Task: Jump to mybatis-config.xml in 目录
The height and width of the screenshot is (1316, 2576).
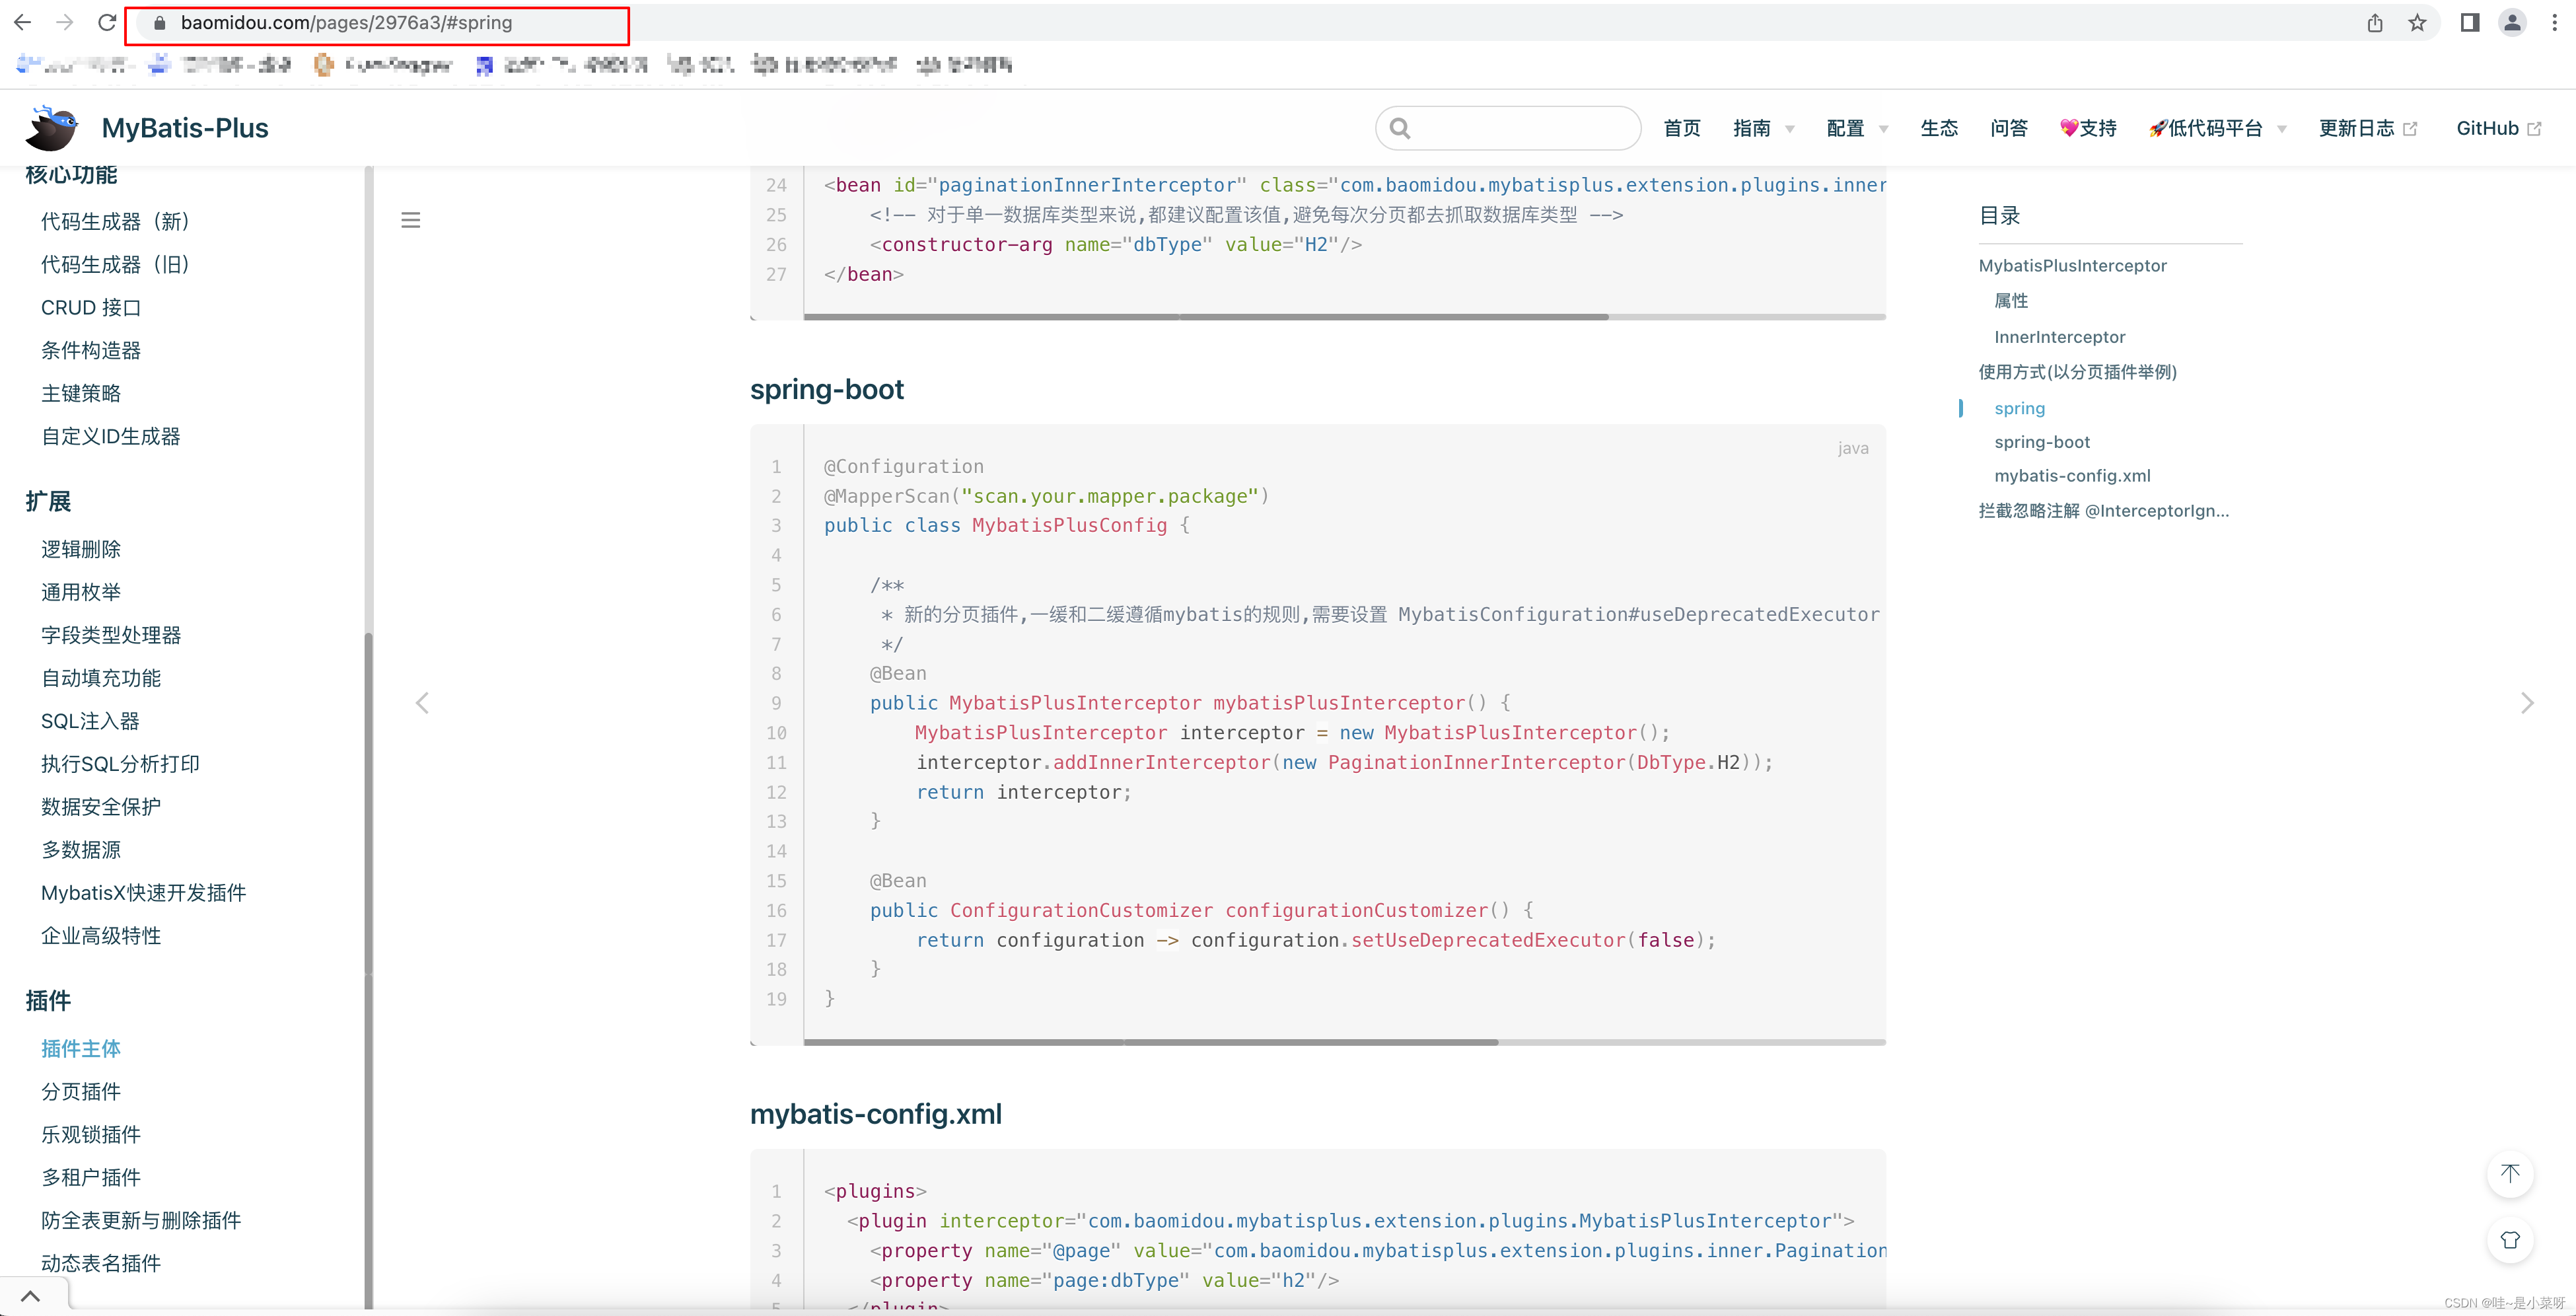Action: pyautogui.click(x=2071, y=476)
